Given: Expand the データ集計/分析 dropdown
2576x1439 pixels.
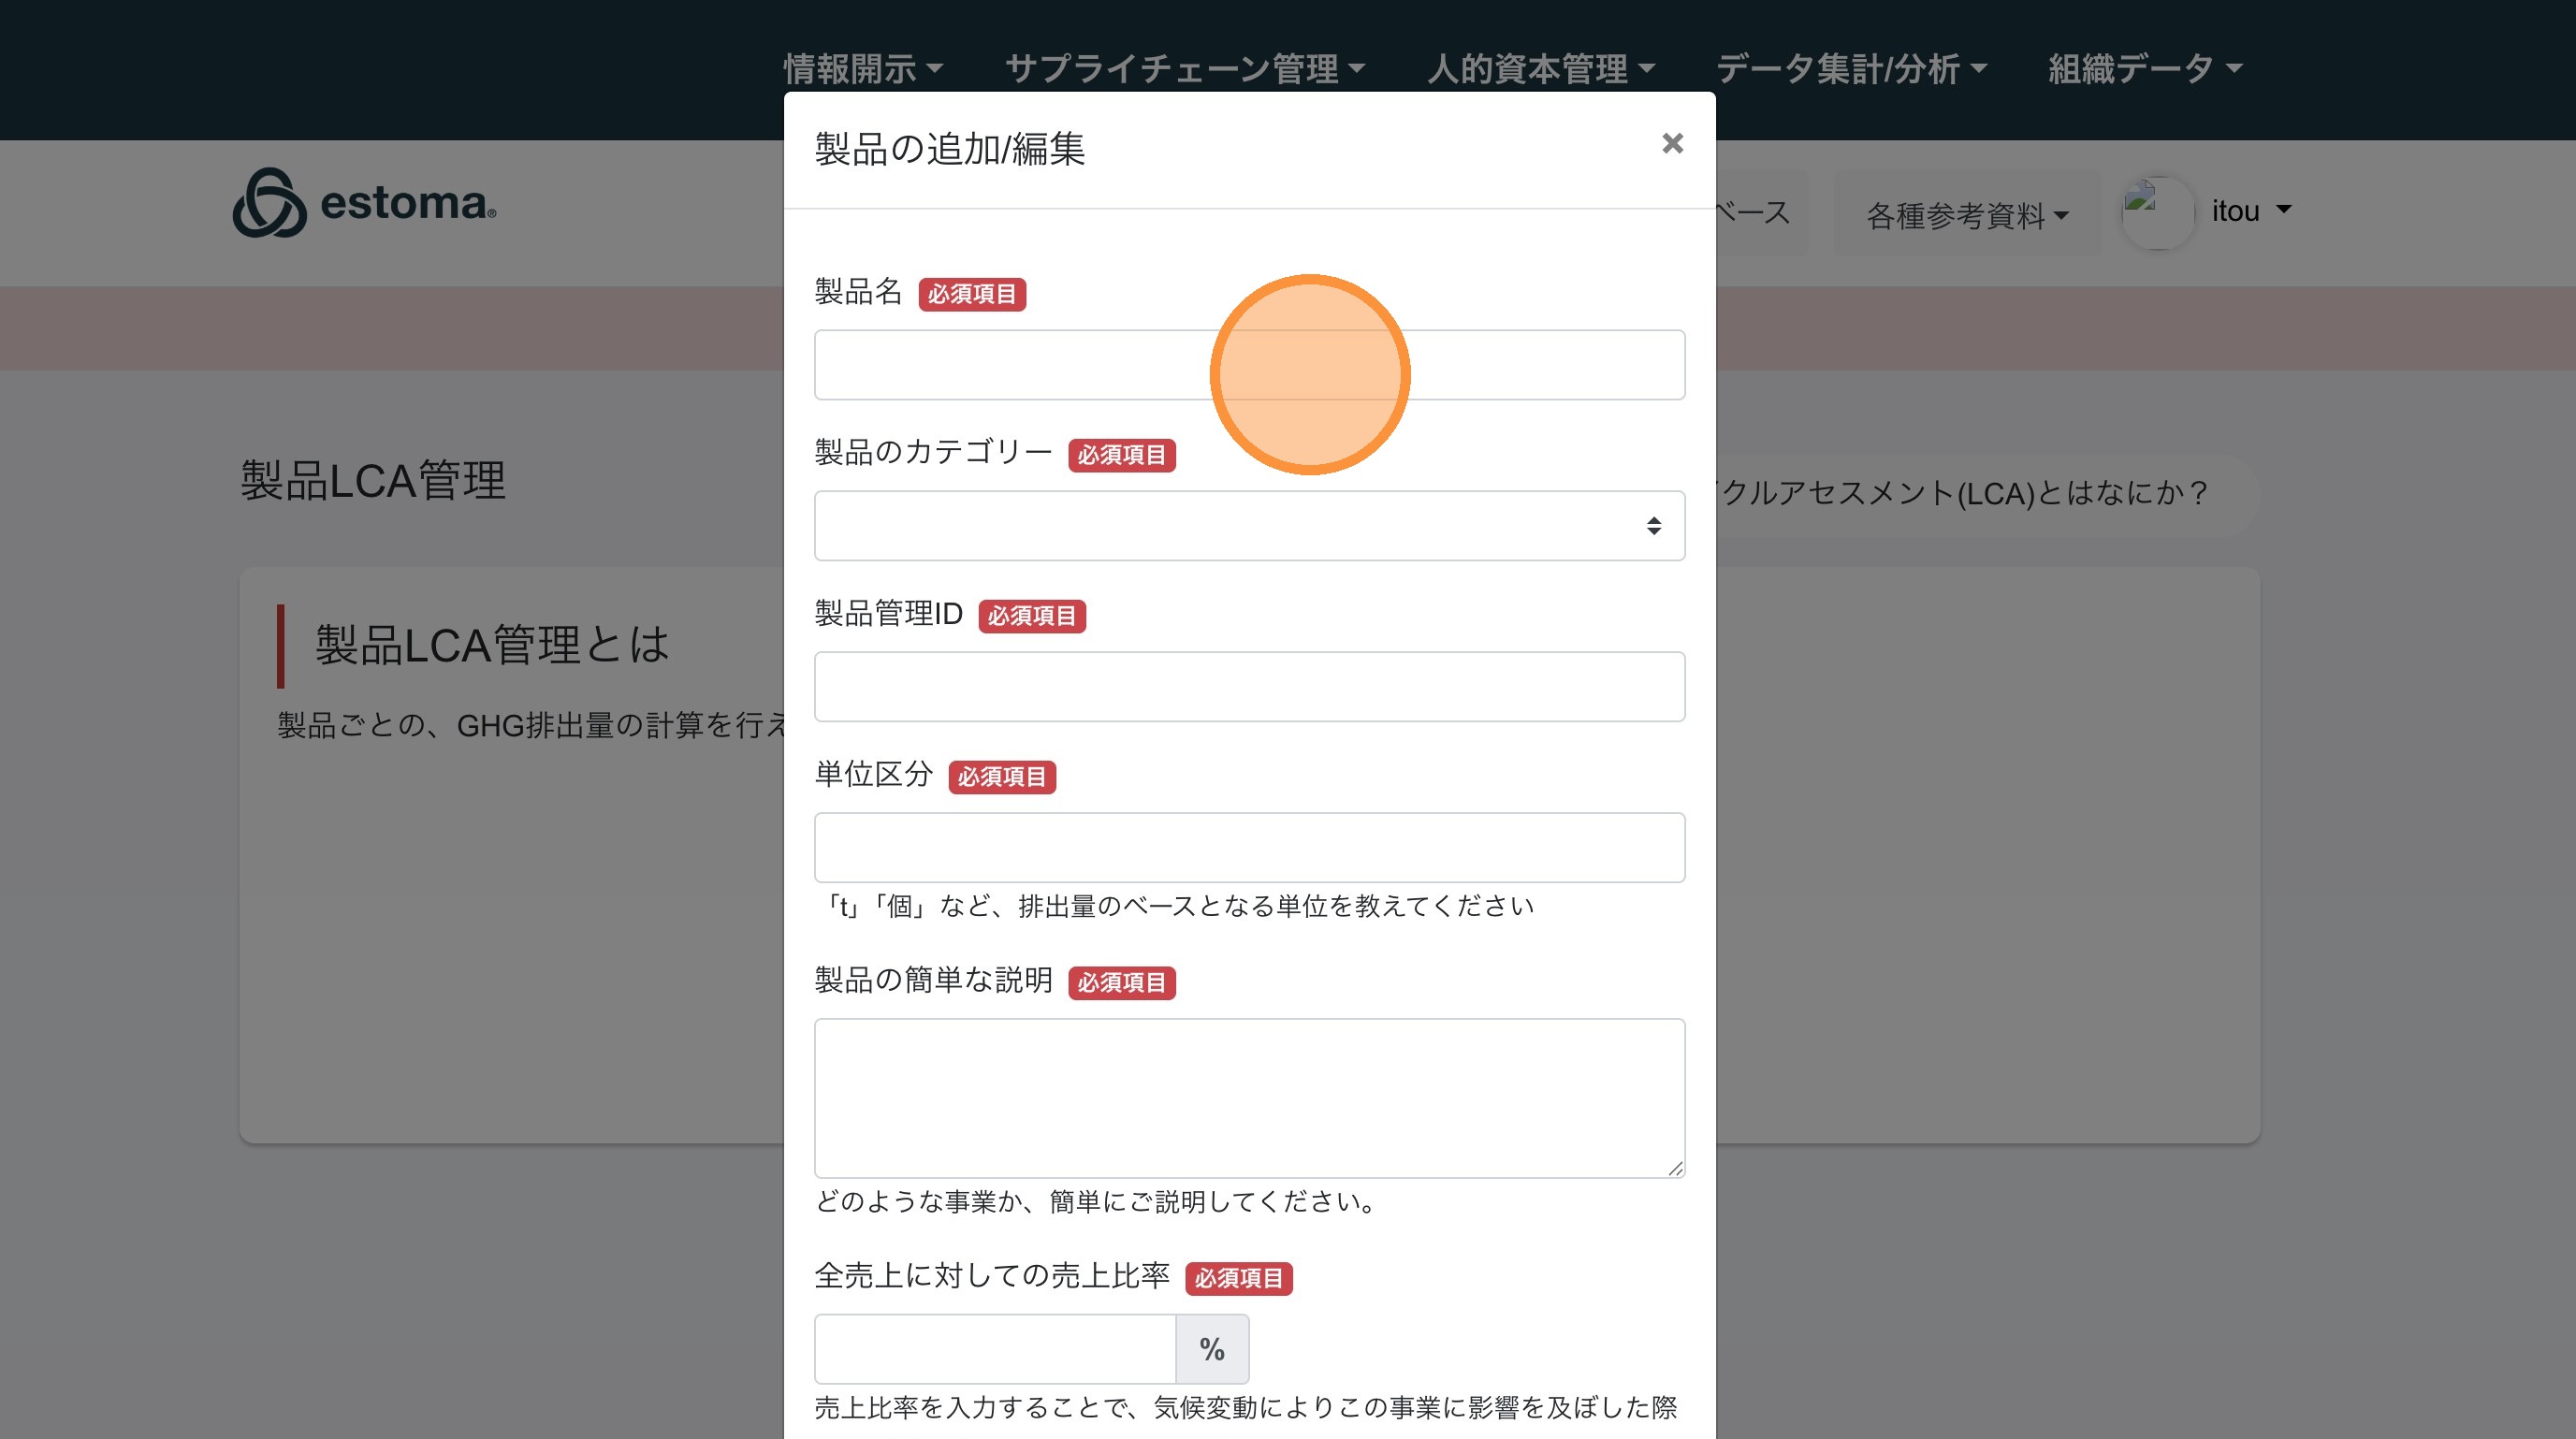Looking at the screenshot, I should coord(1851,69).
